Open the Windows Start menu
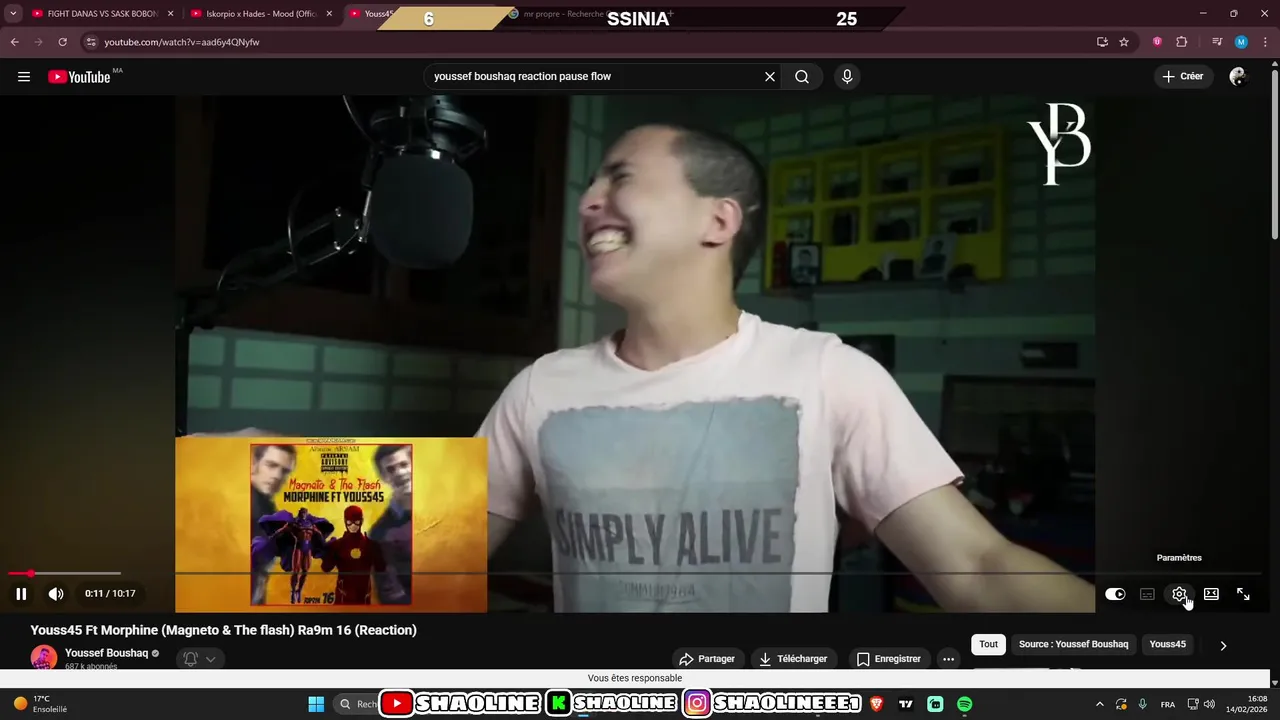 coord(315,704)
